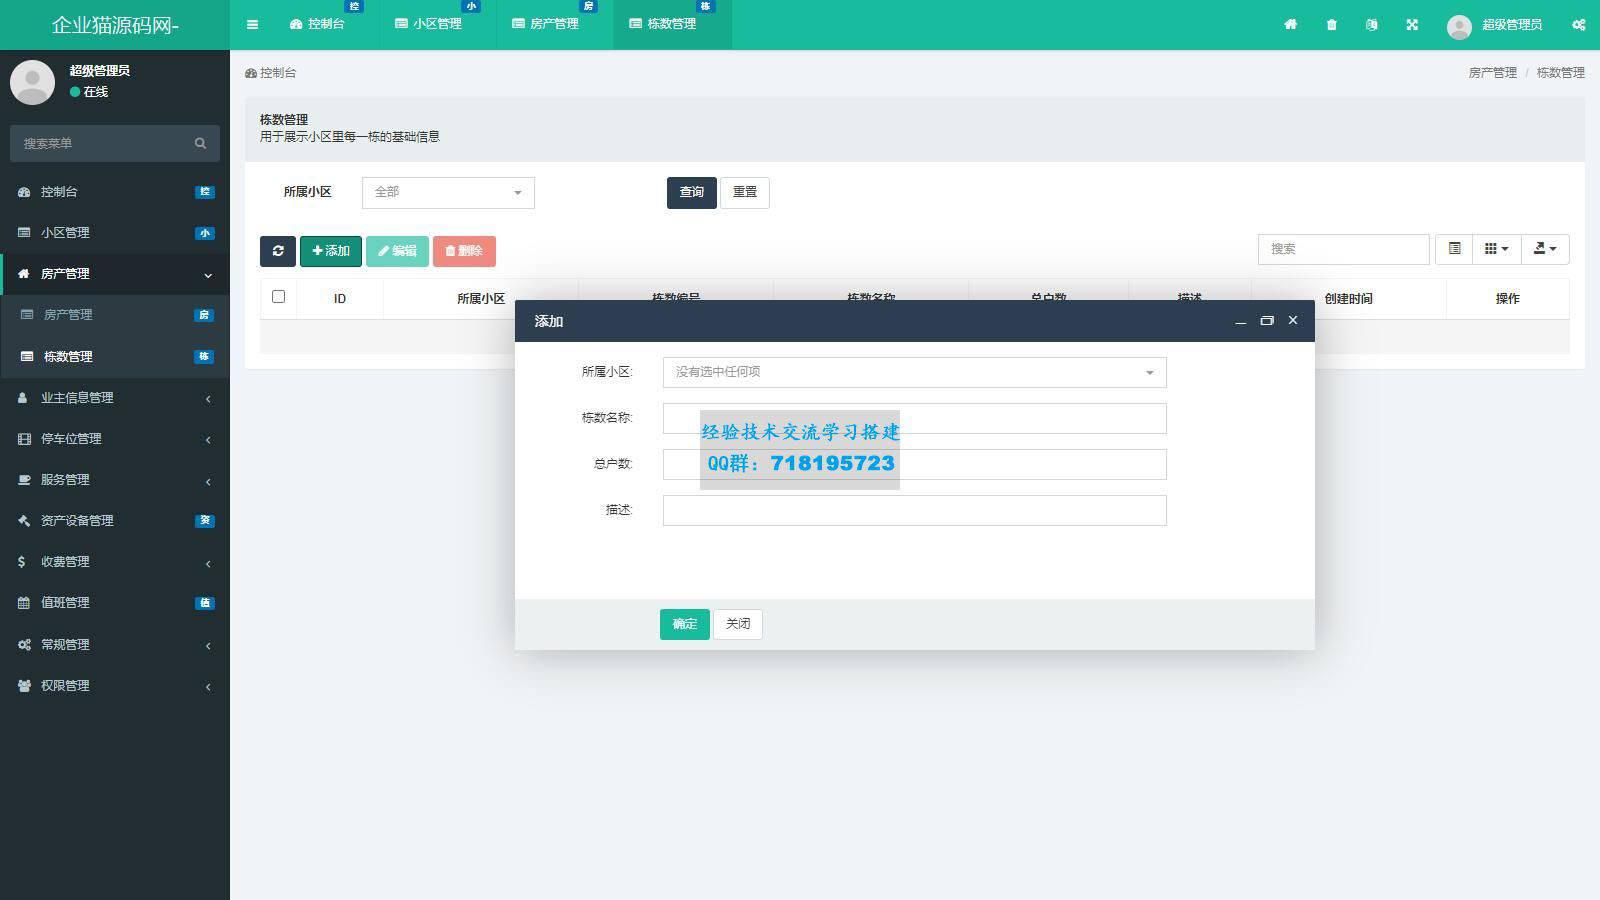1600x900 pixels.
Task: Open 房产管理 submenu item in sidebar
Action: (x=115, y=315)
